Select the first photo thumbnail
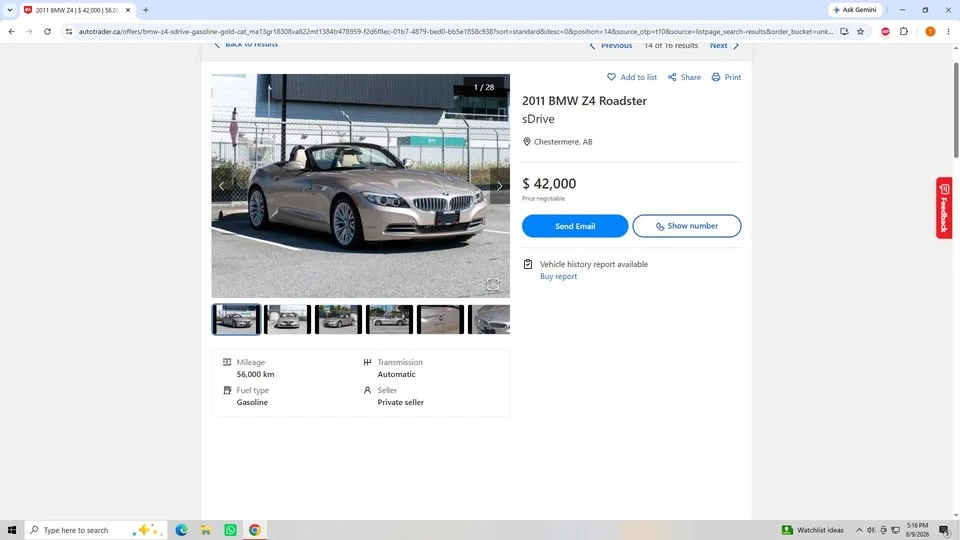This screenshot has width=960, height=540. tap(236, 319)
